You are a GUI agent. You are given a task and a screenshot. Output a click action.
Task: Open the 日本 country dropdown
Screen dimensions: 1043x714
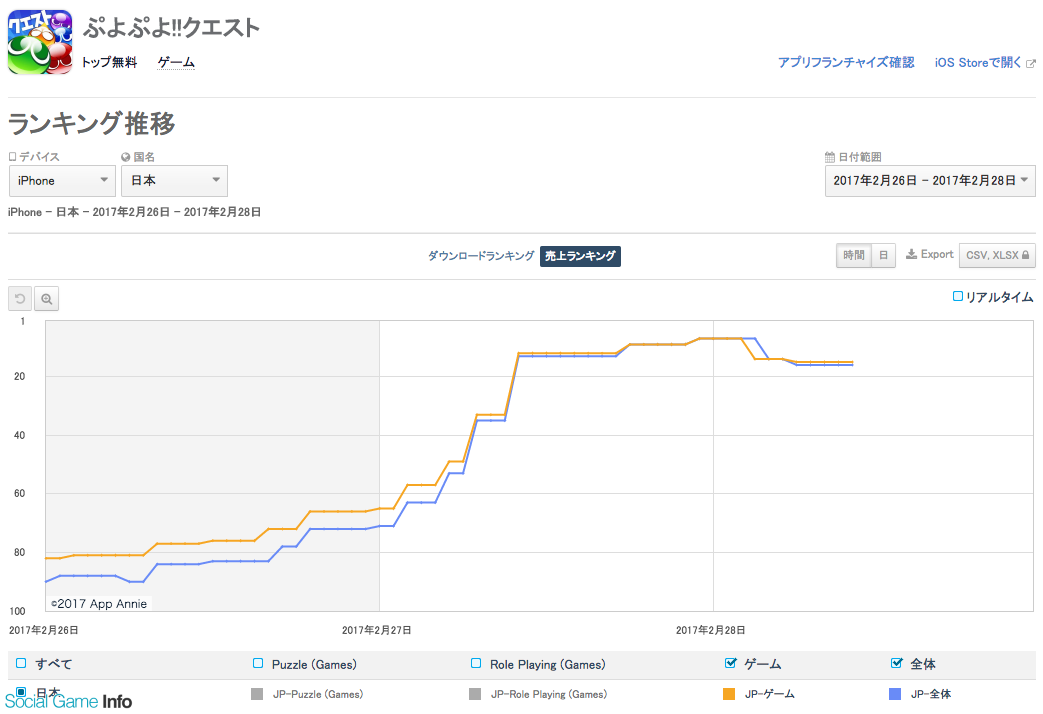click(x=174, y=181)
